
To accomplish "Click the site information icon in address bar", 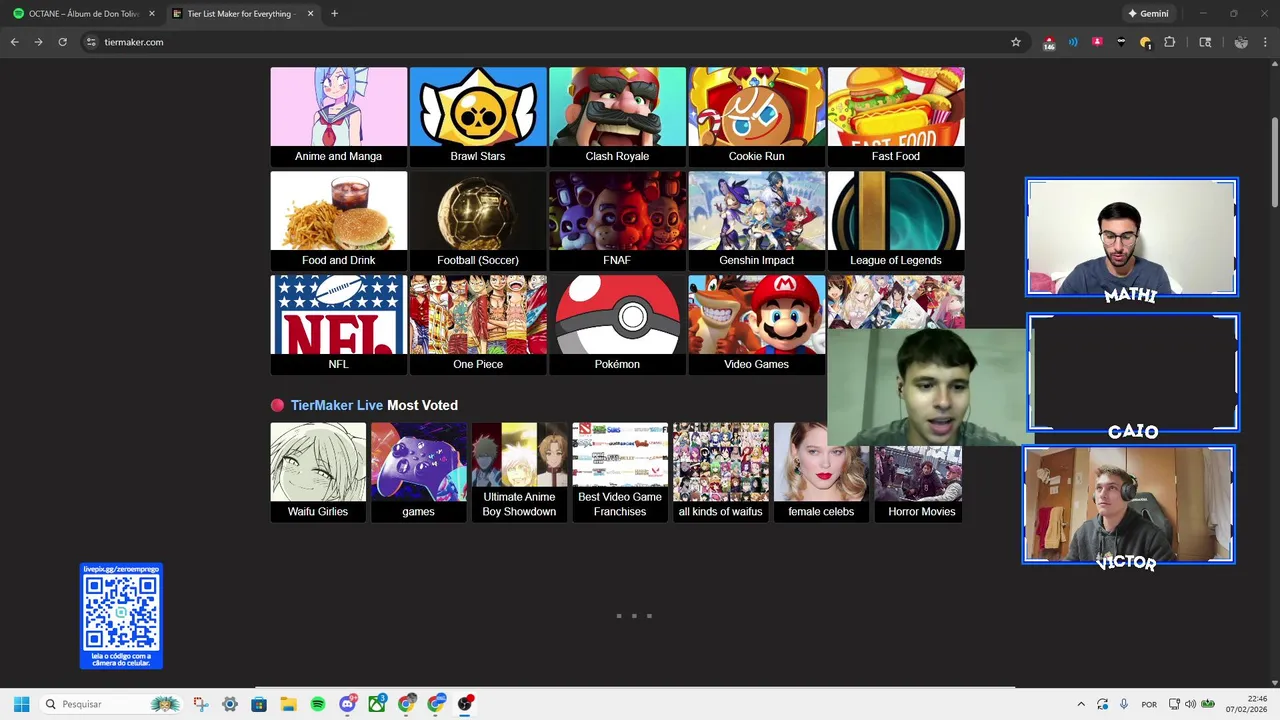I will click(91, 42).
